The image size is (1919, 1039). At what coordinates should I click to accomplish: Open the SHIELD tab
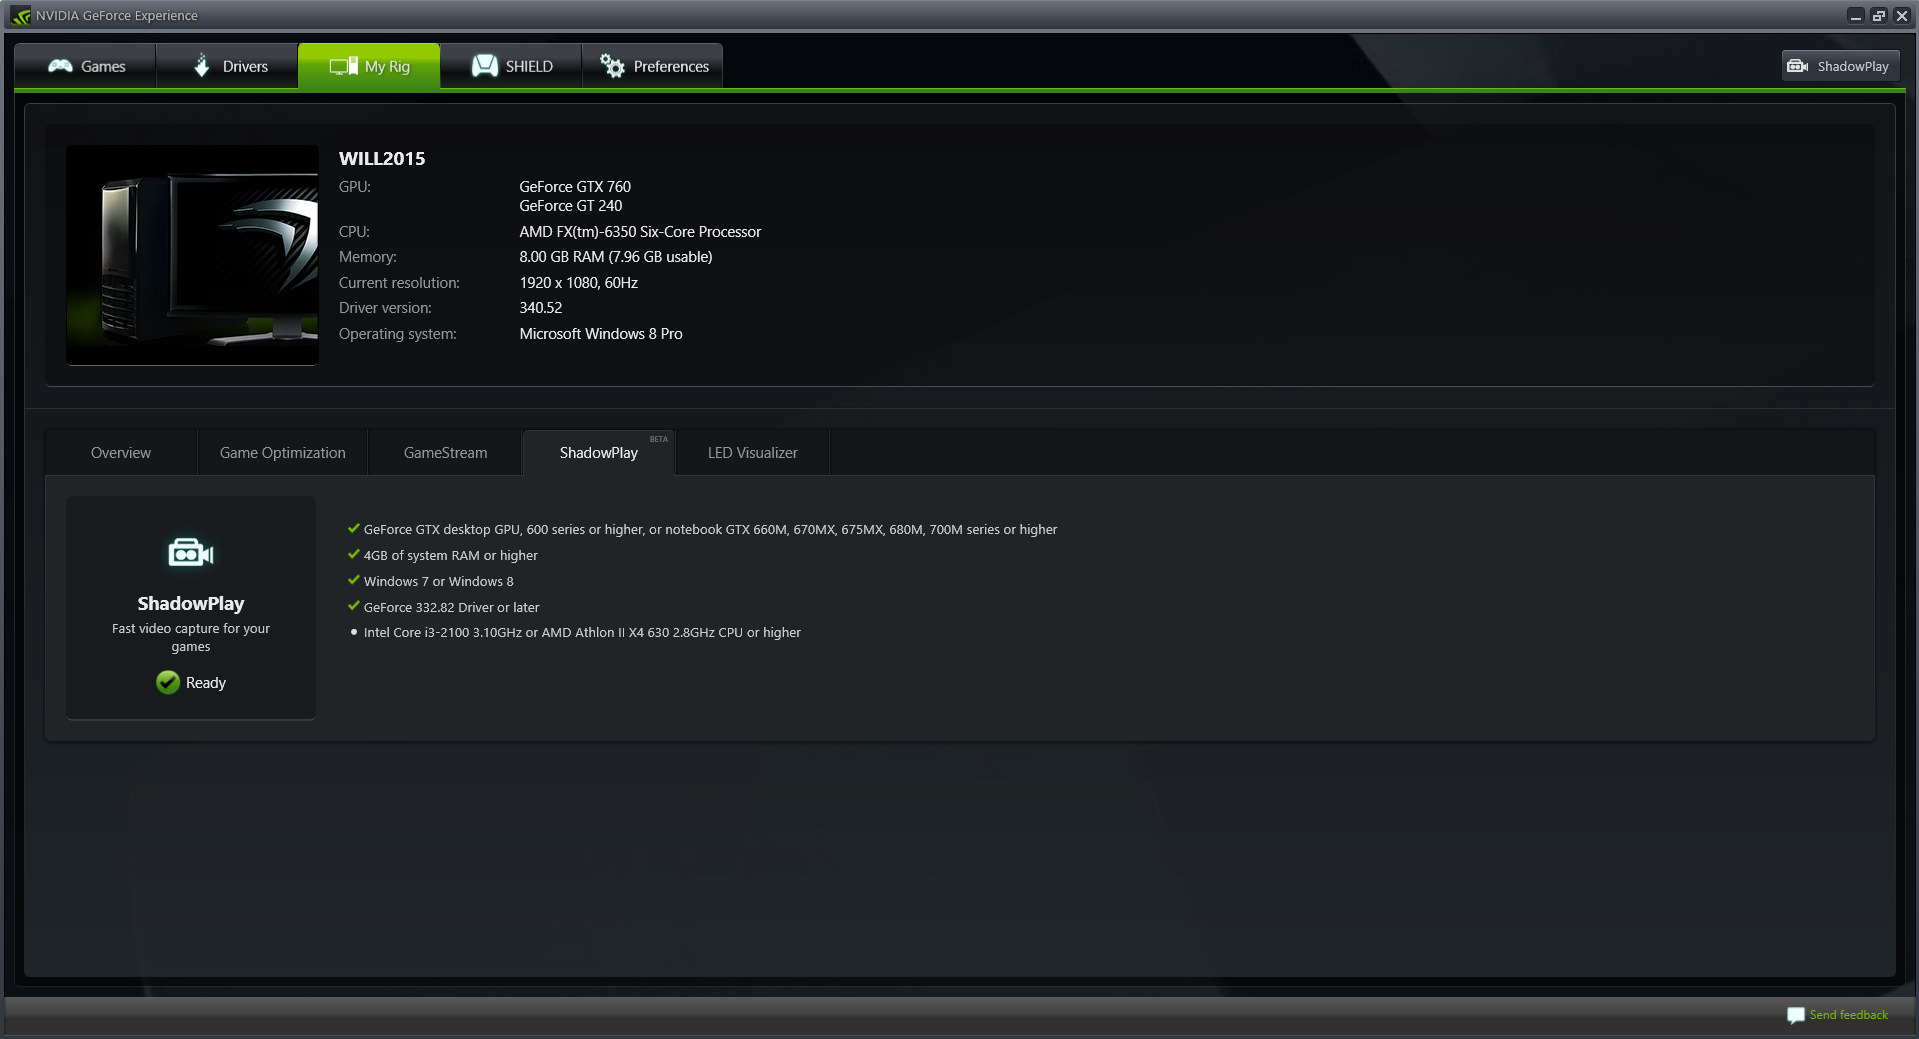pos(511,66)
